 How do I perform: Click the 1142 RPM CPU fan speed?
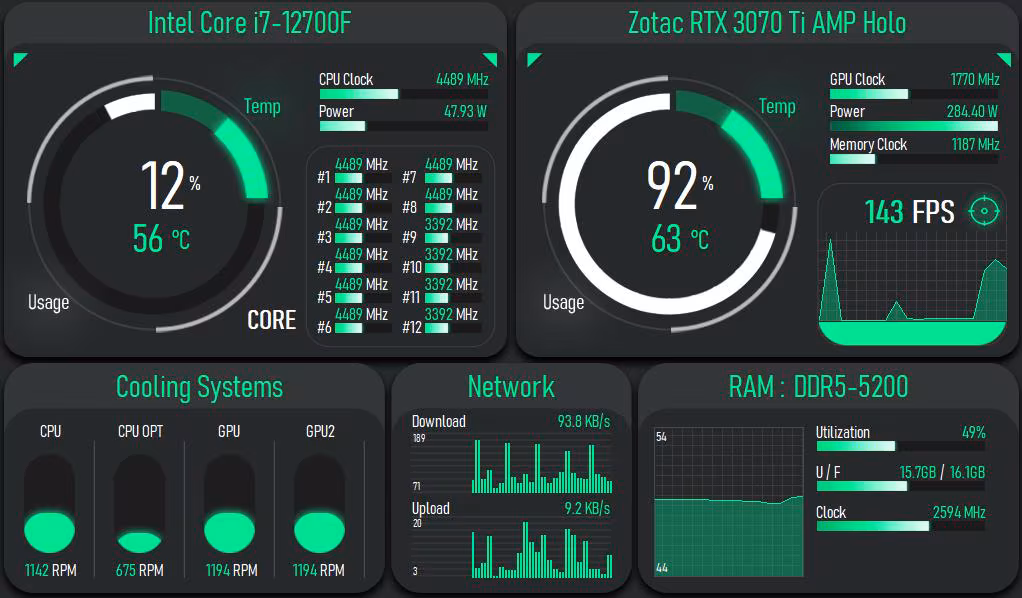[x=50, y=570]
